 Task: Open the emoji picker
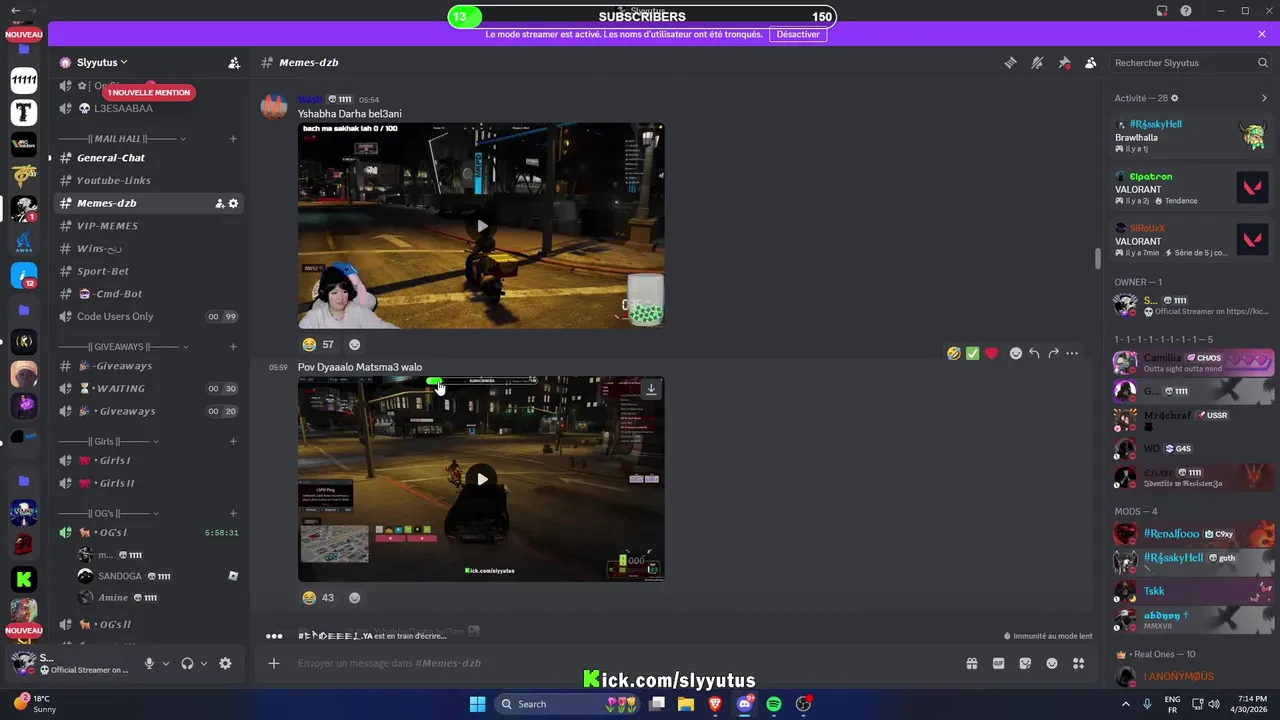[x=1052, y=663]
